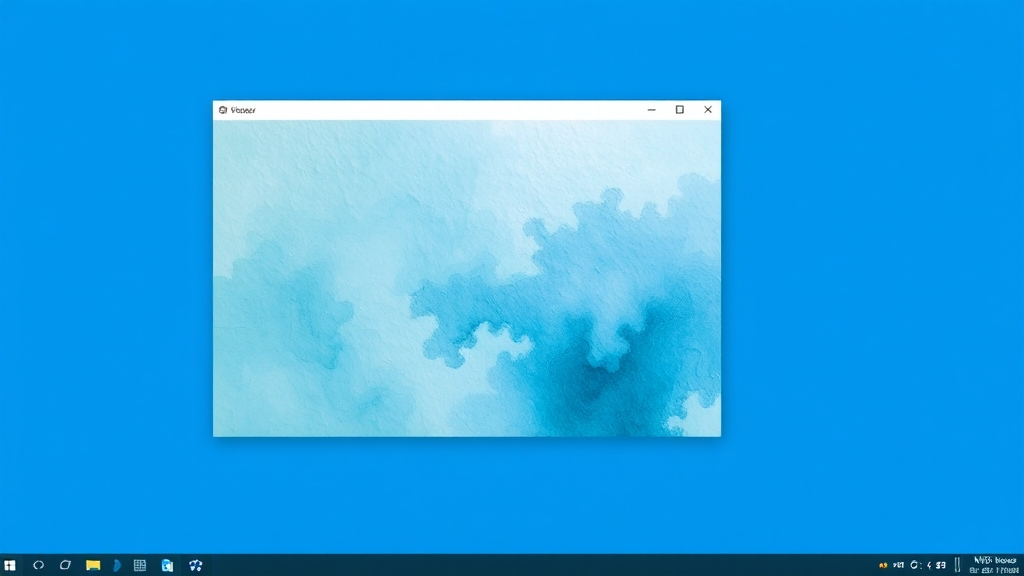Open the Windows Start menu
This screenshot has height=576, width=1024.
click(x=10, y=565)
